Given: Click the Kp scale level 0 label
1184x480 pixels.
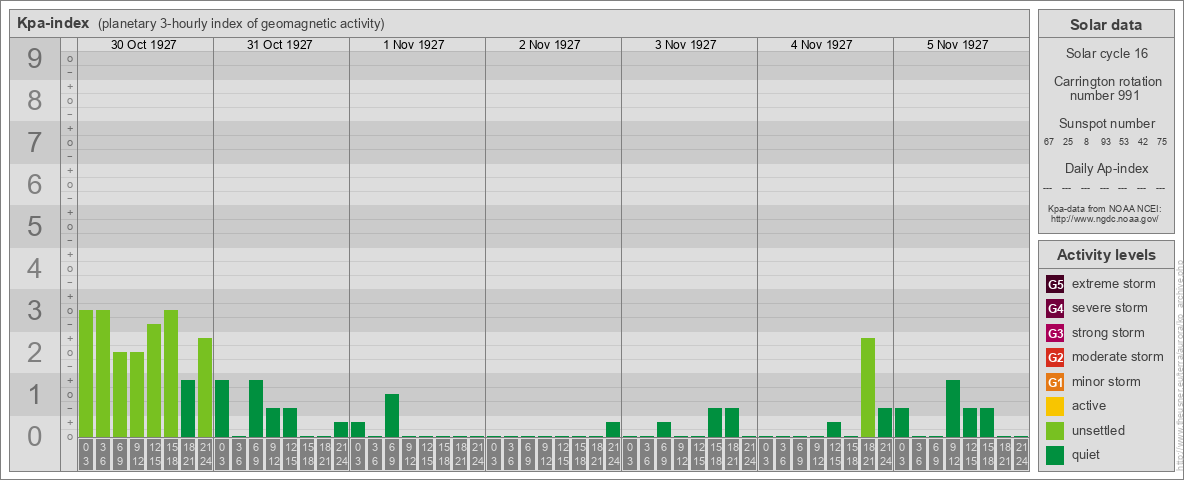Looking at the screenshot, I should (x=34, y=436).
